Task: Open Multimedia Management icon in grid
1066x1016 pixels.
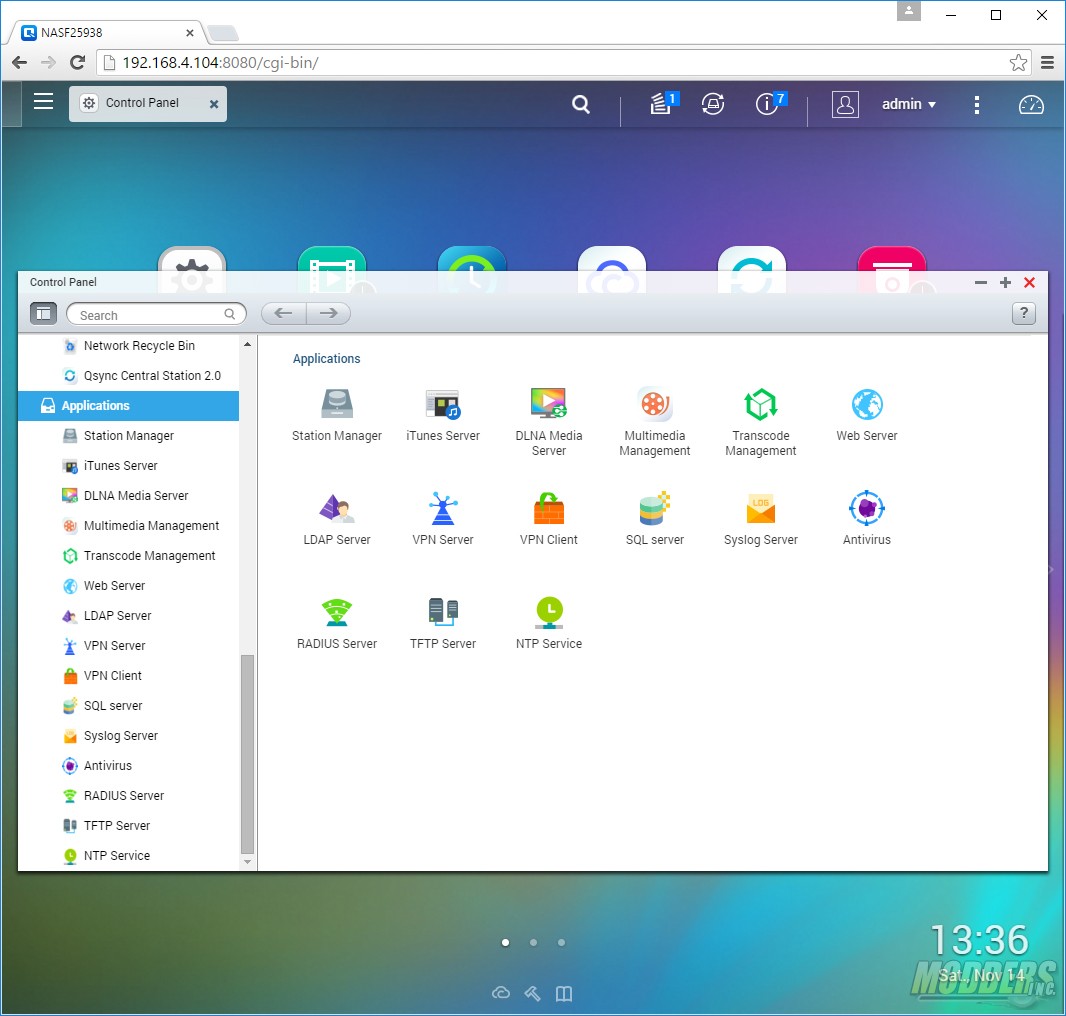Action: coord(655,404)
